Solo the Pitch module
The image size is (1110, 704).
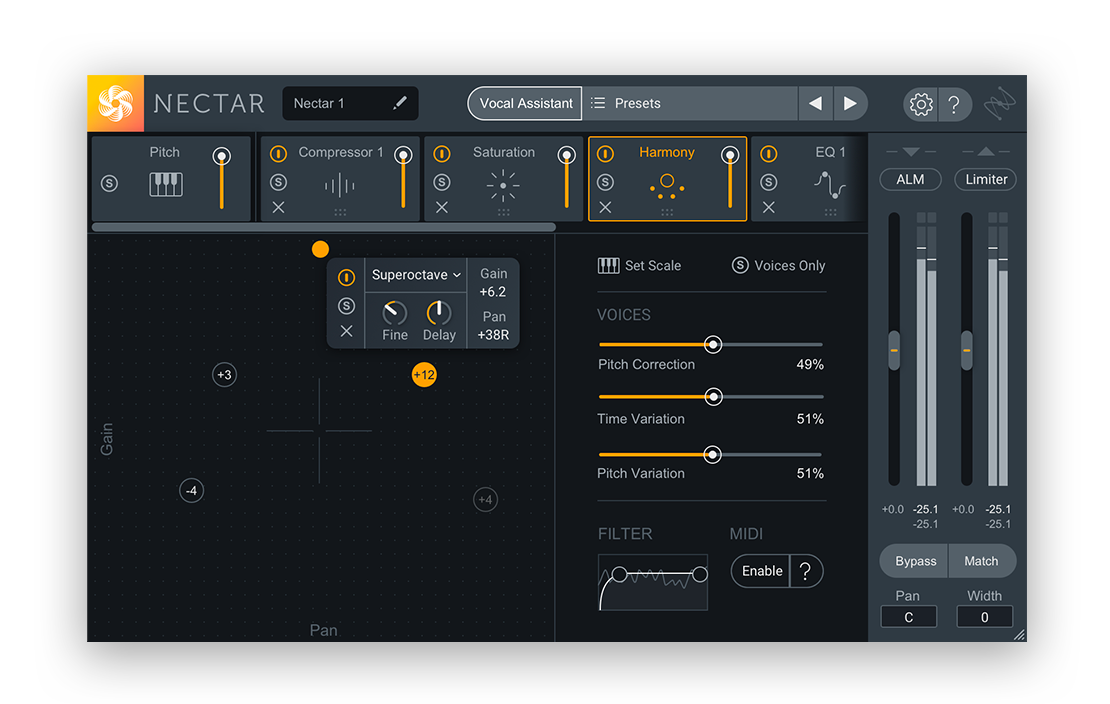[x=109, y=183]
